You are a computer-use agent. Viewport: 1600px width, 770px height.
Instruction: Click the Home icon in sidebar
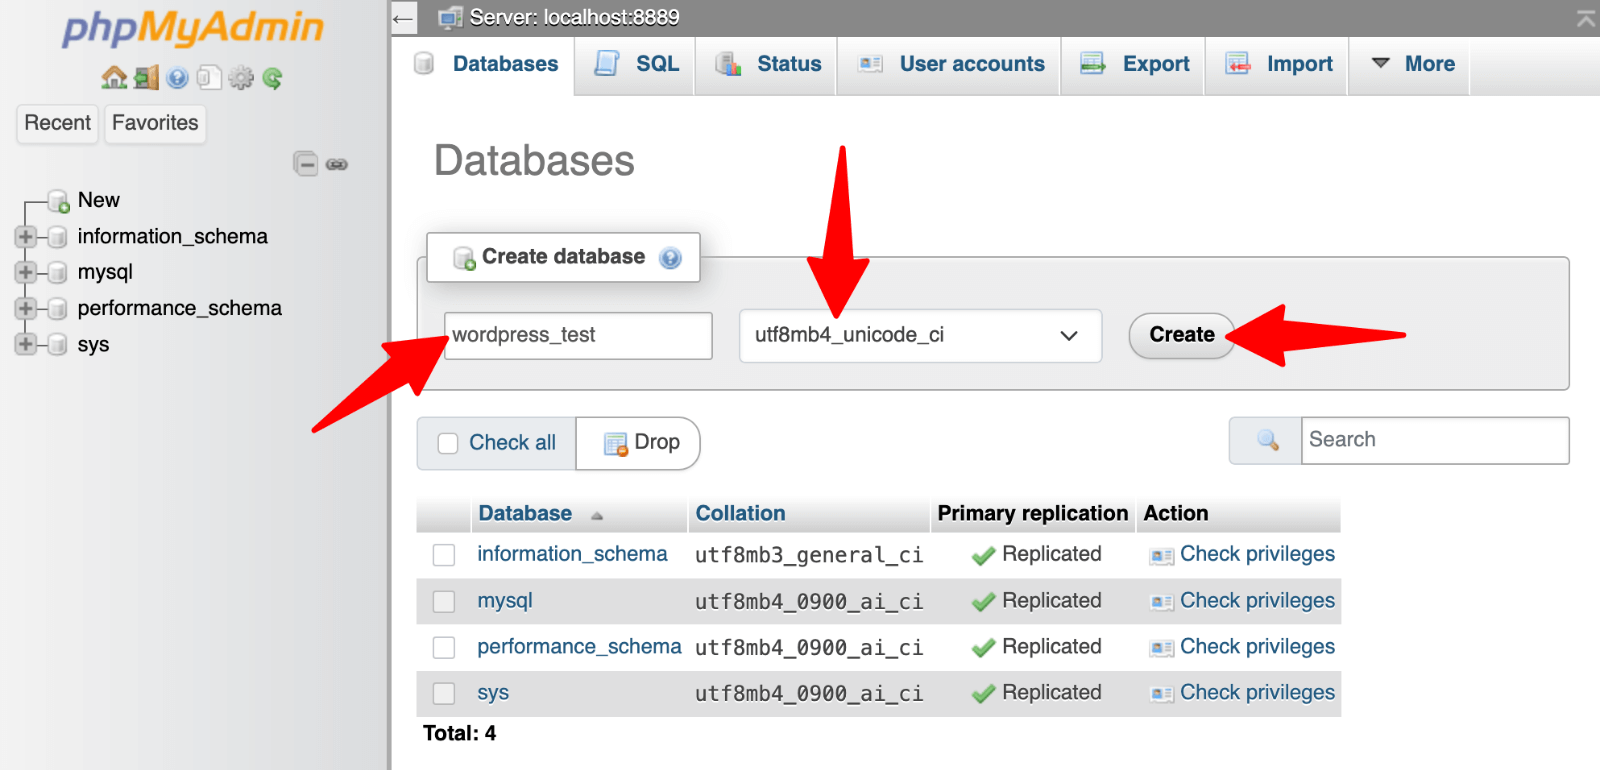pyautogui.click(x=114, y=78)
